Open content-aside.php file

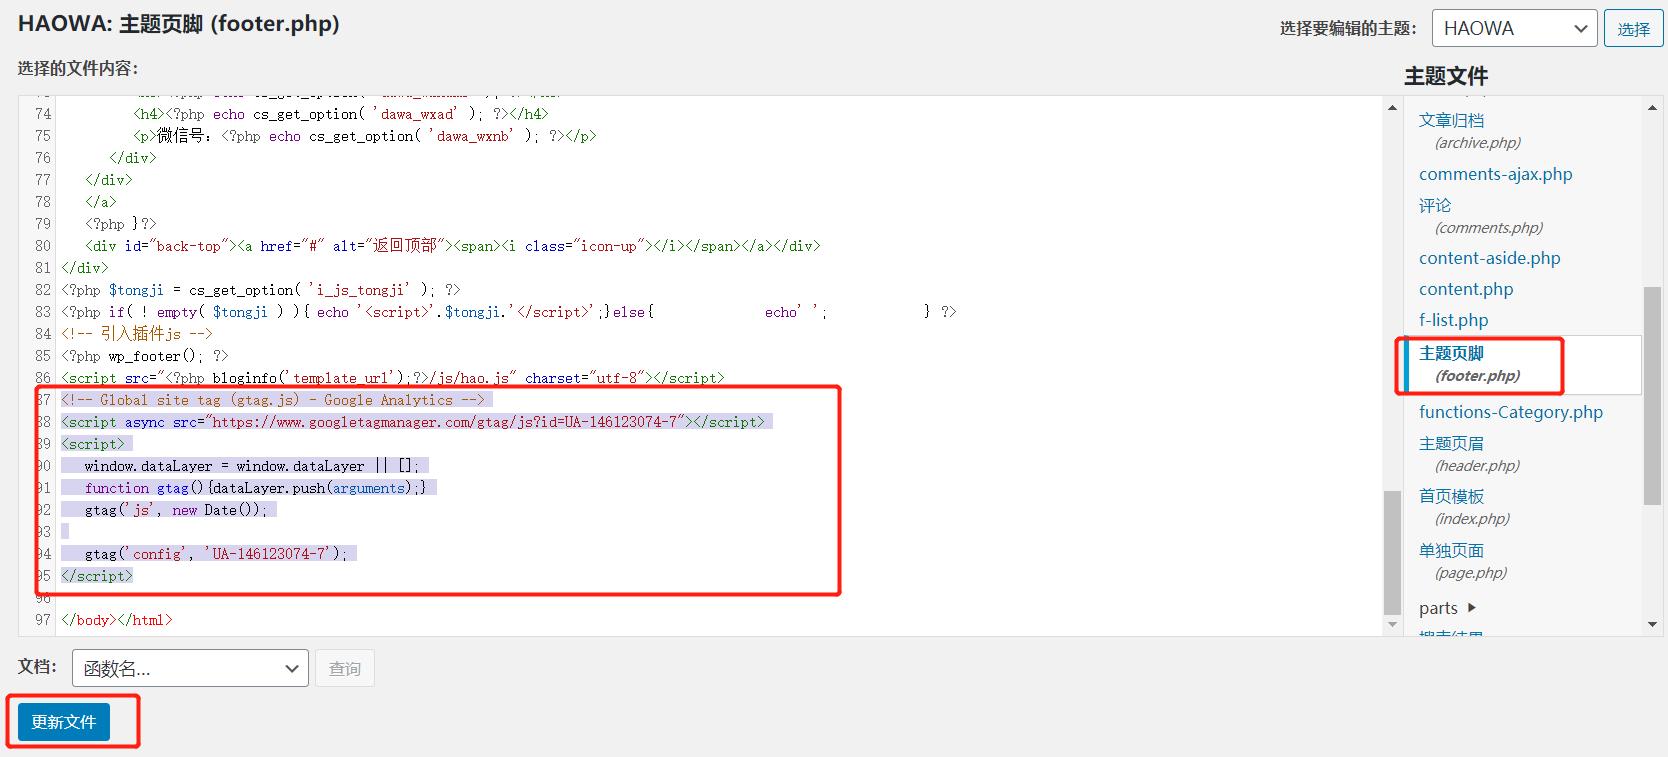[1489, 258]
